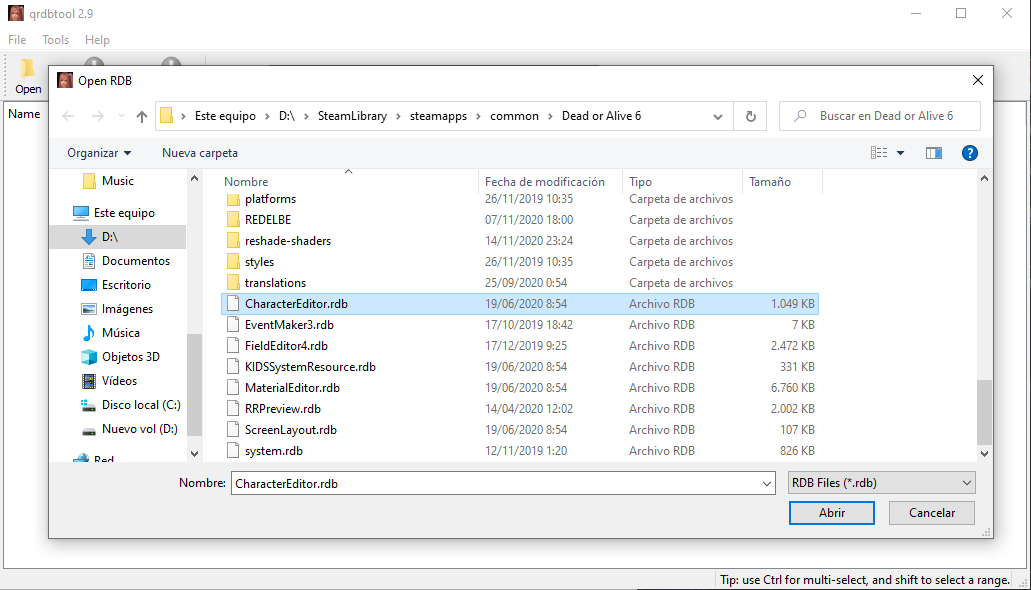
Task: Click the Name column header in qrdbtool
Action: (24, 114)
